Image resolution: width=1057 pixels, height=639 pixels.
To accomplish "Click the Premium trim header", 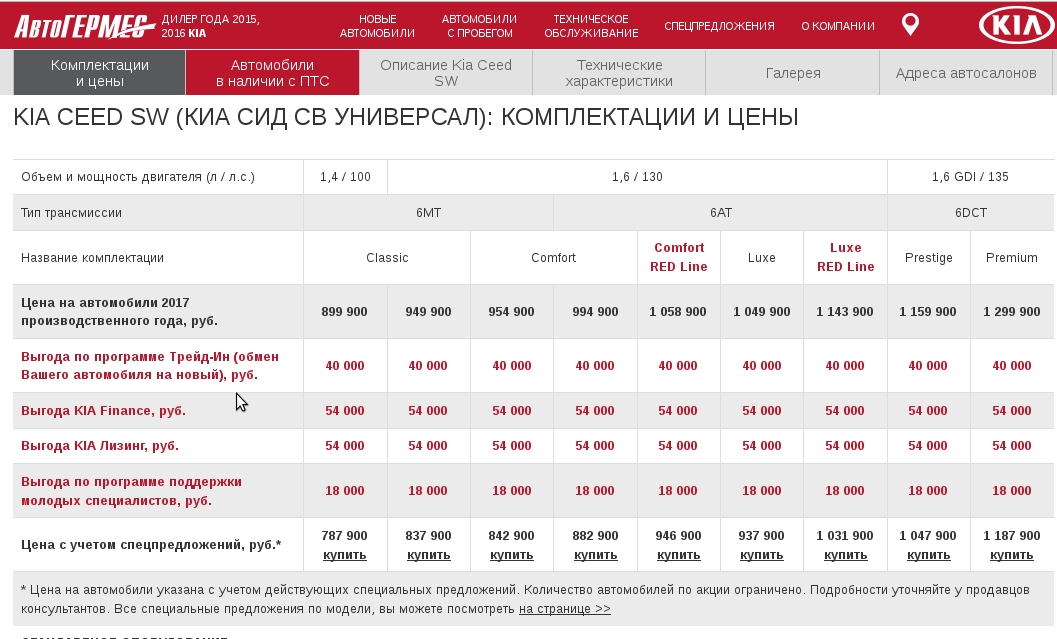I will click(1012, 257).
